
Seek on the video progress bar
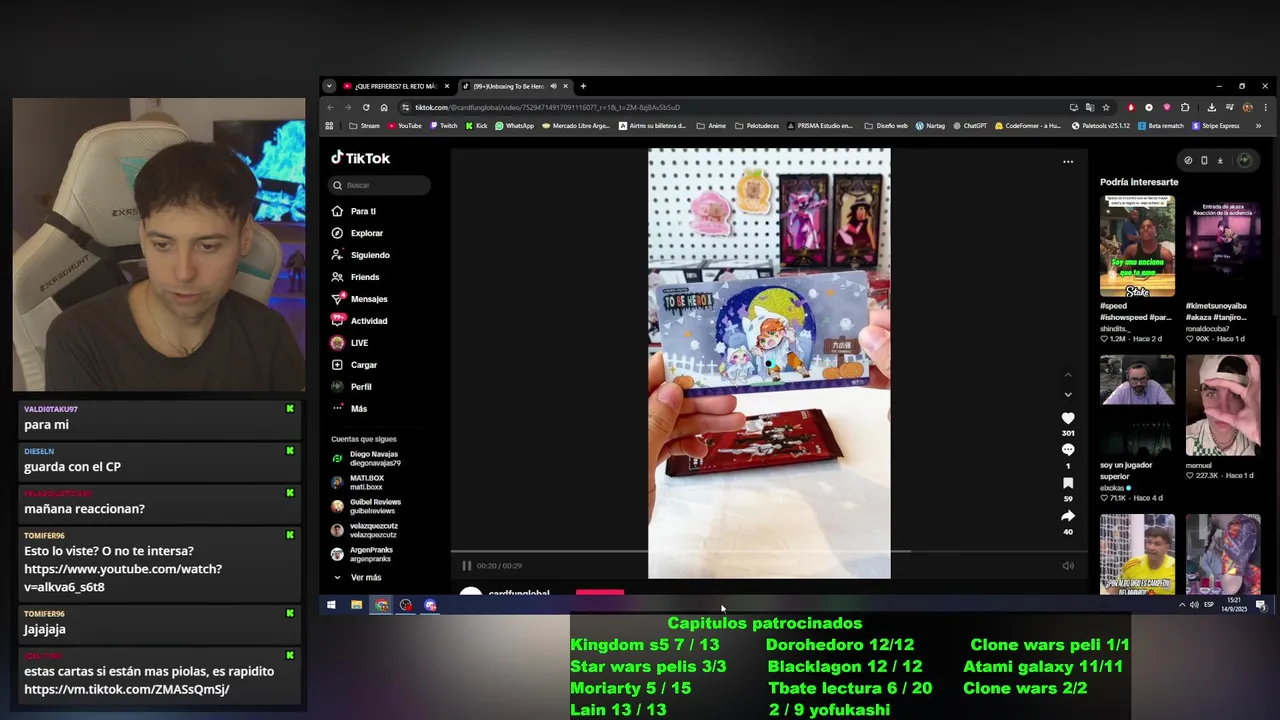tap(768, 551)
